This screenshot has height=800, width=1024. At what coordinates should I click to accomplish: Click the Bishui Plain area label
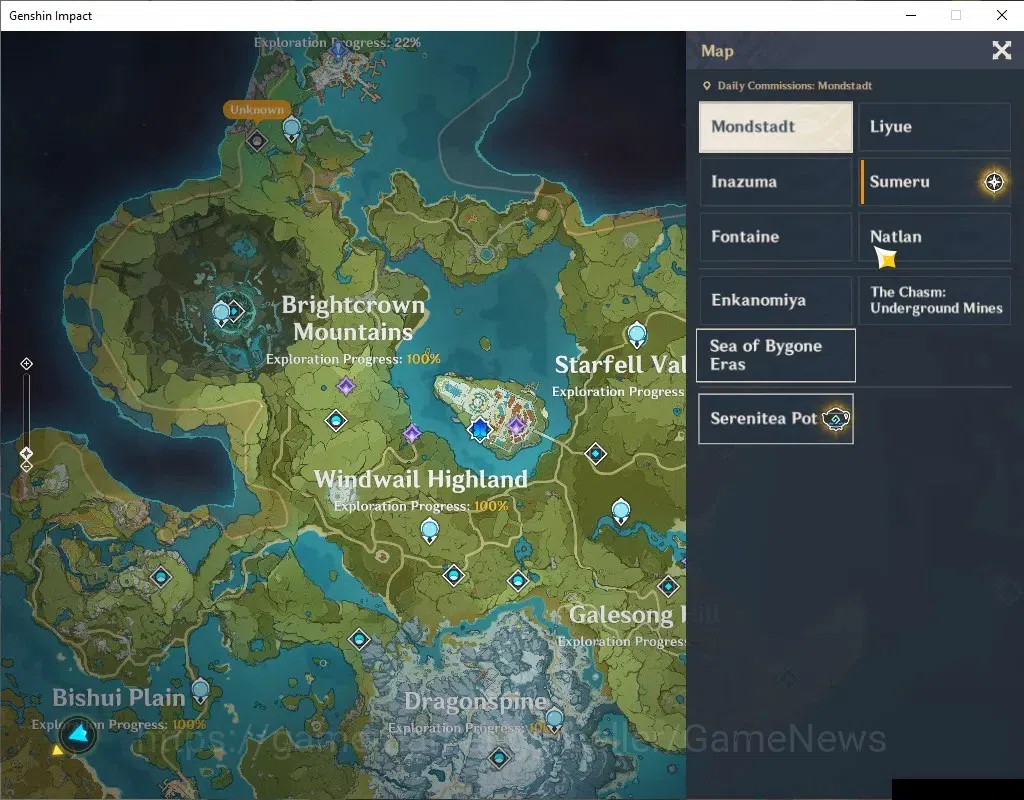pyautogui.click(x=119, y=697)
